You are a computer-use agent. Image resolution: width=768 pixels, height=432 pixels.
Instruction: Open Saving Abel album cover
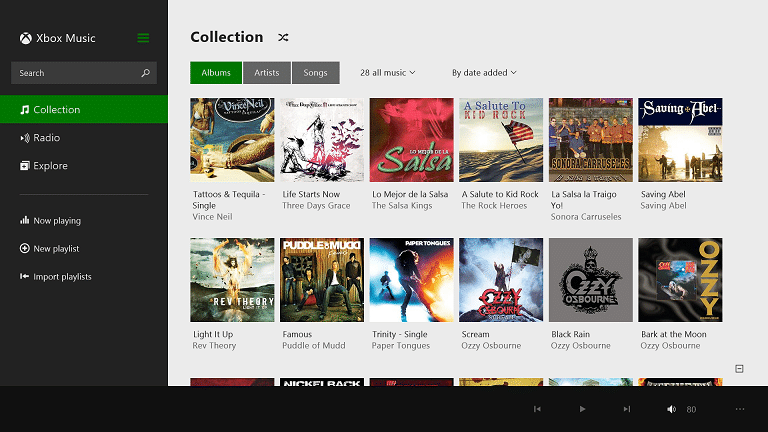[x=680, y=140]
